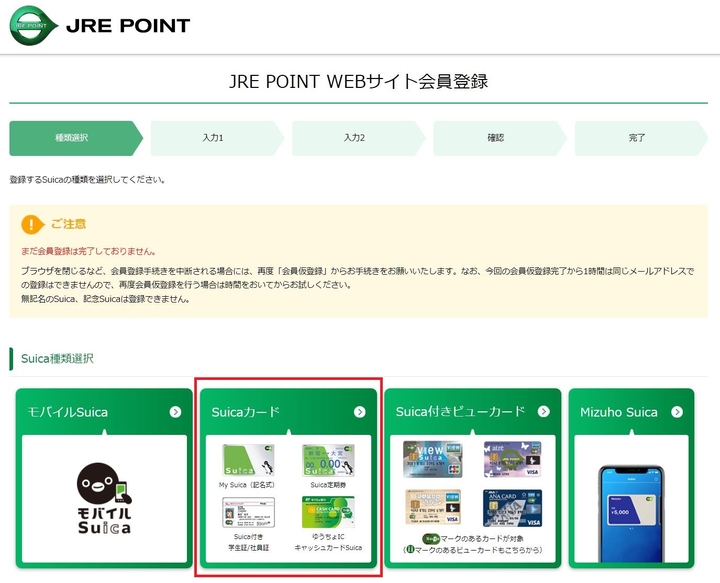Click the Suica定期券 label

tap(328, 485)
